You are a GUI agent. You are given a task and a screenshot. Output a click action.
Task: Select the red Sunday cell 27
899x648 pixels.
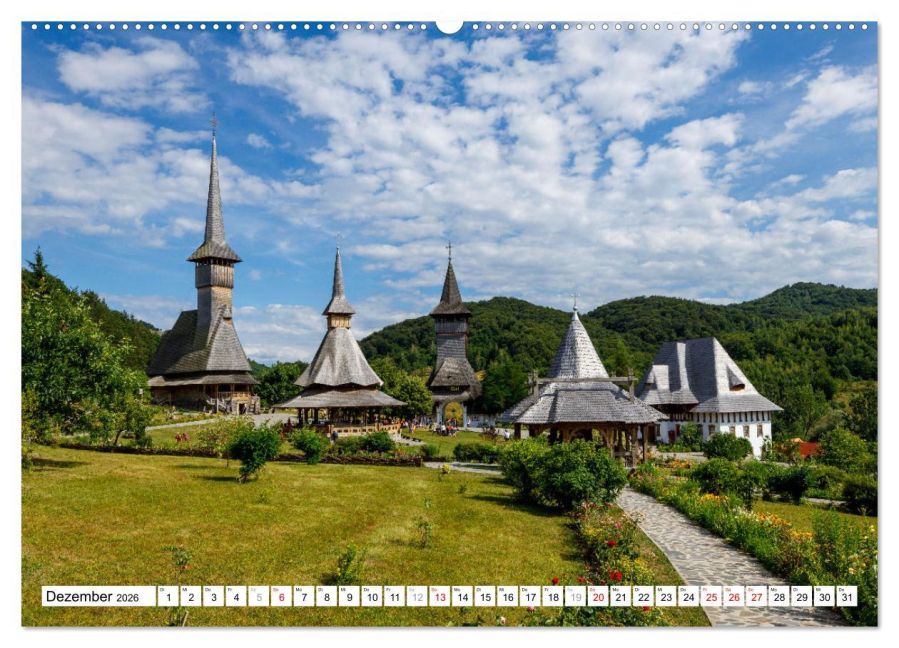pyautogui.click(x=757, y=596)
